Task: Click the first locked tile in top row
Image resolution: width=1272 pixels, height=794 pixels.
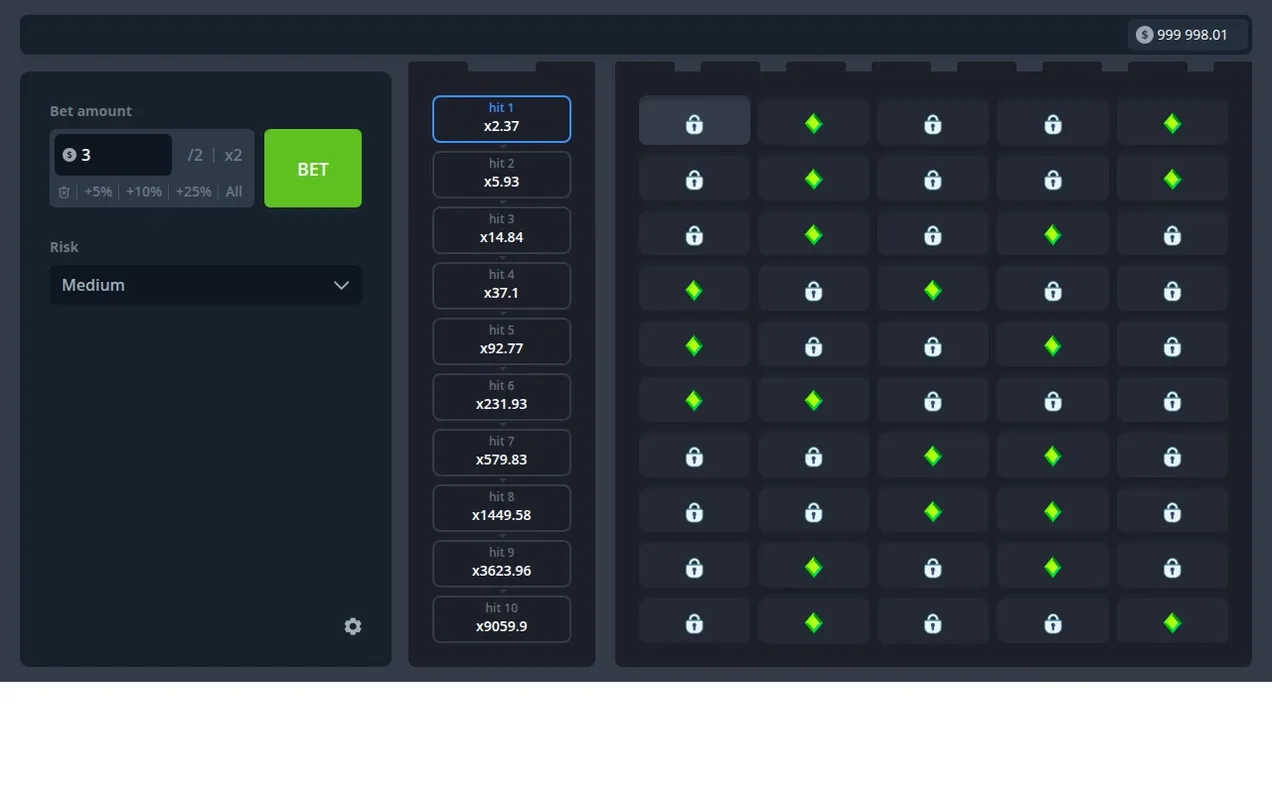Action: 694,120
